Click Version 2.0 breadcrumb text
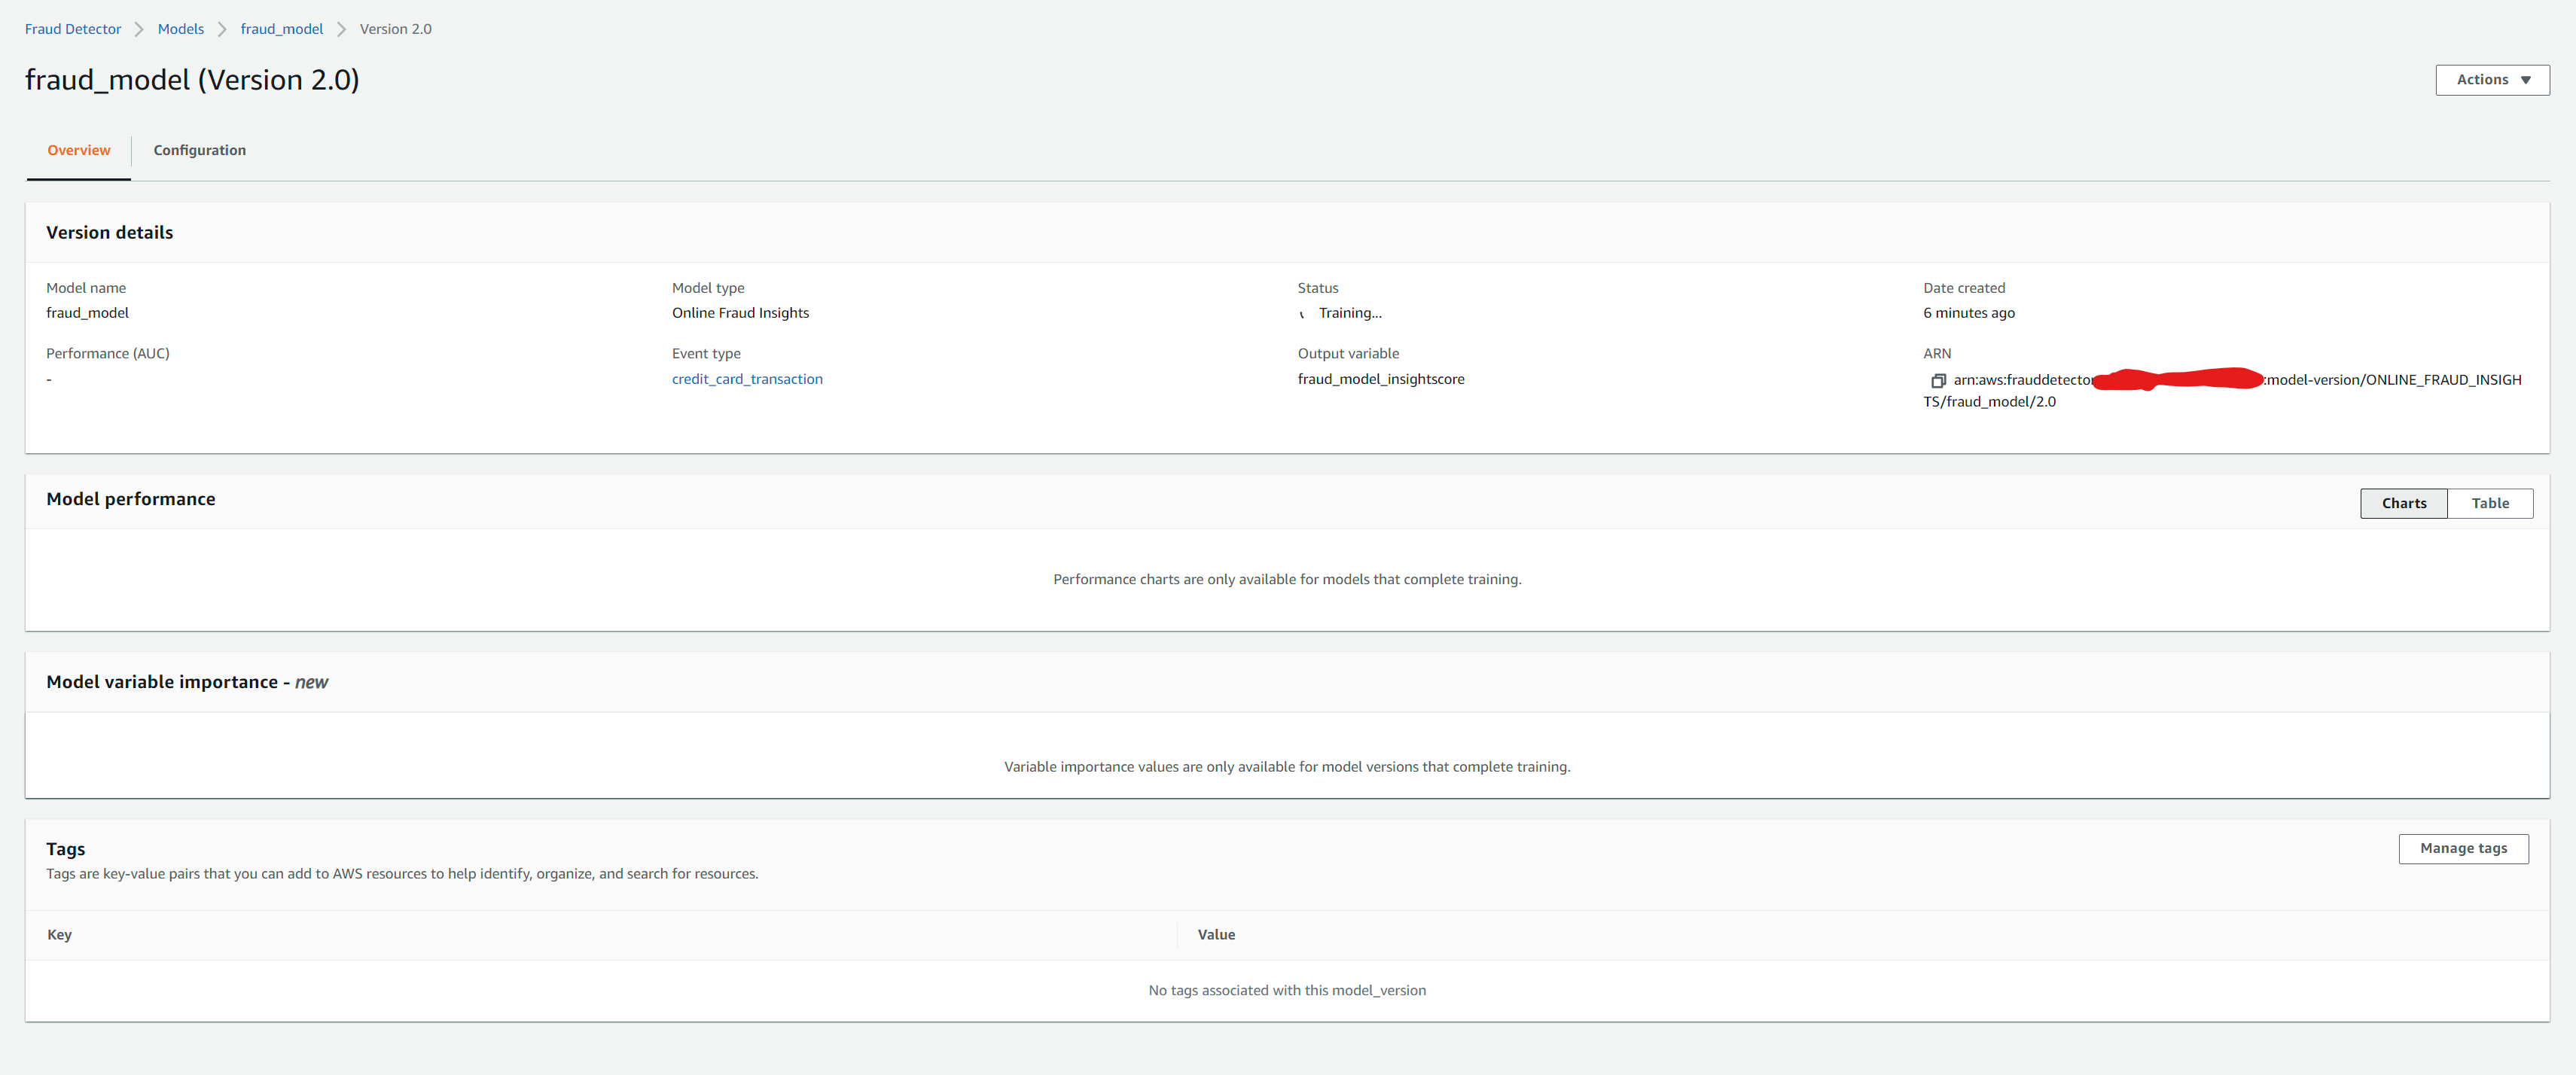 [395, 29]
